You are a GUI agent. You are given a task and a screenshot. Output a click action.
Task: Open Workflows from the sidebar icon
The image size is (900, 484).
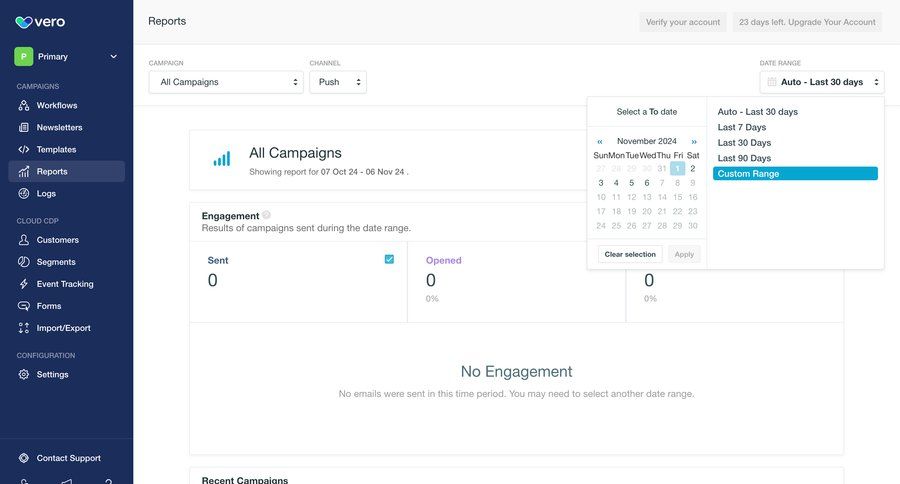point(24,106)
